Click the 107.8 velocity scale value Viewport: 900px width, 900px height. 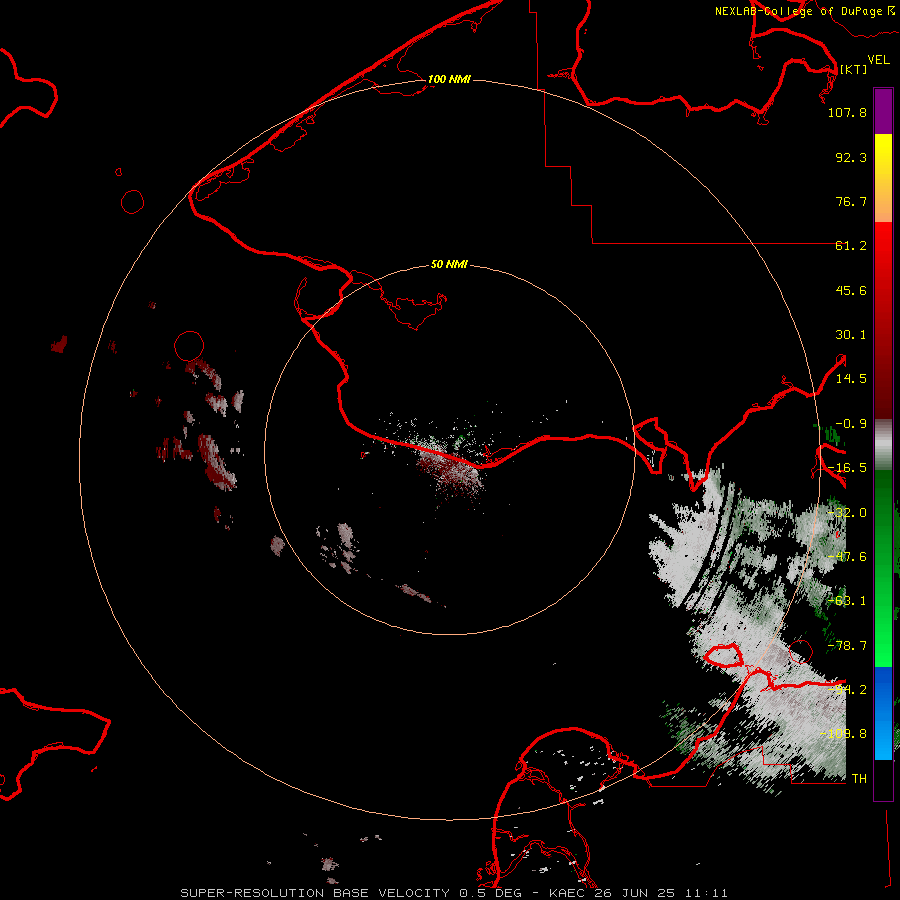847,112
